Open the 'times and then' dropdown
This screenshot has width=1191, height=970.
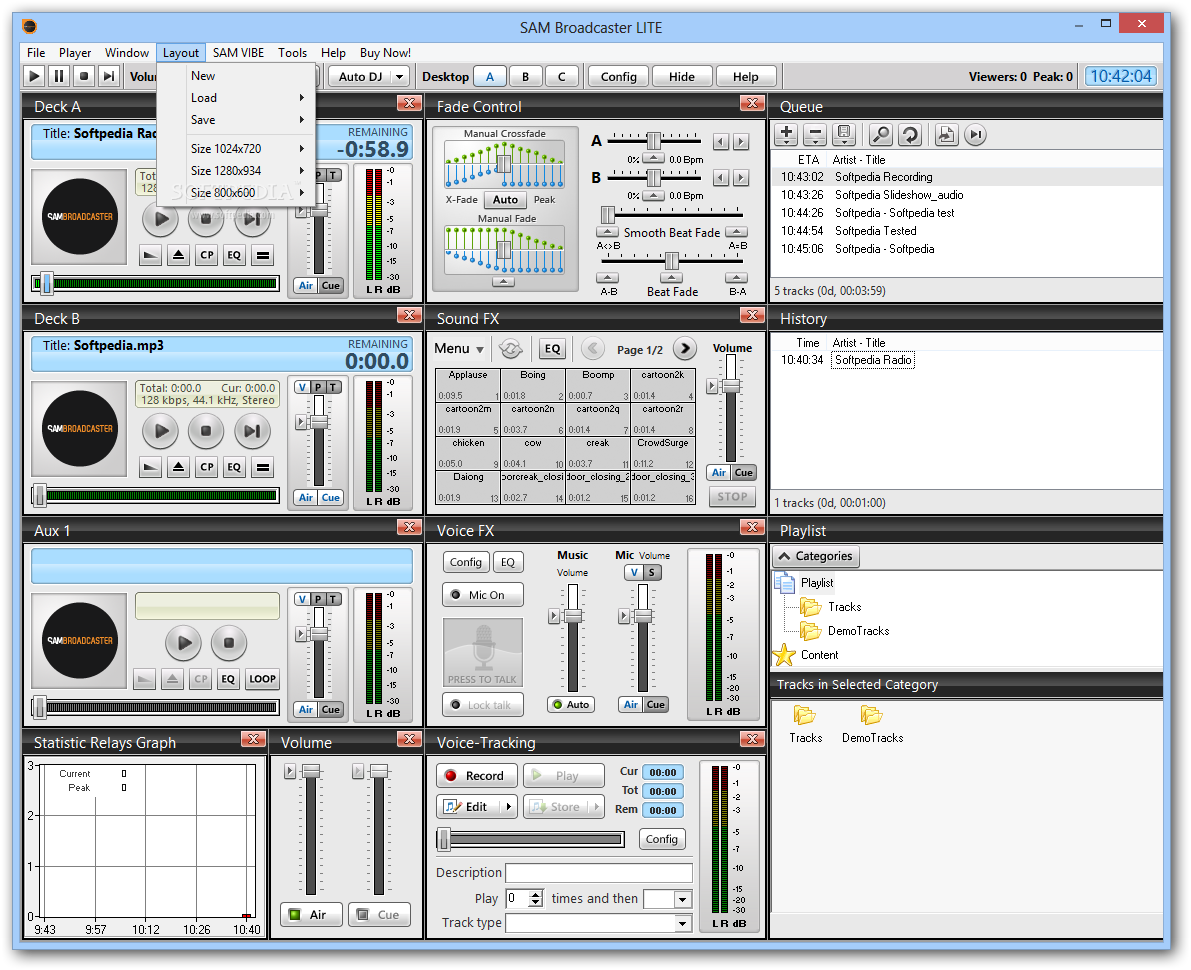(x=668, y=899)
